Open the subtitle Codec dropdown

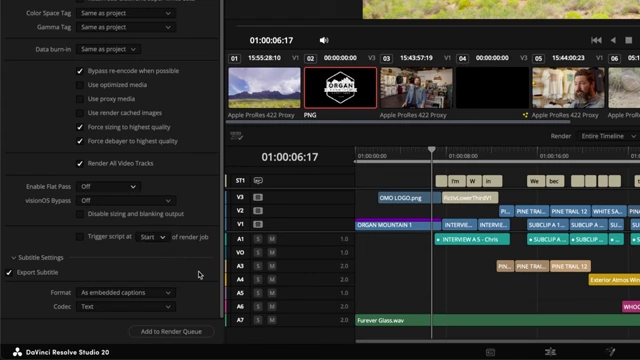click(x=126, y=307)
